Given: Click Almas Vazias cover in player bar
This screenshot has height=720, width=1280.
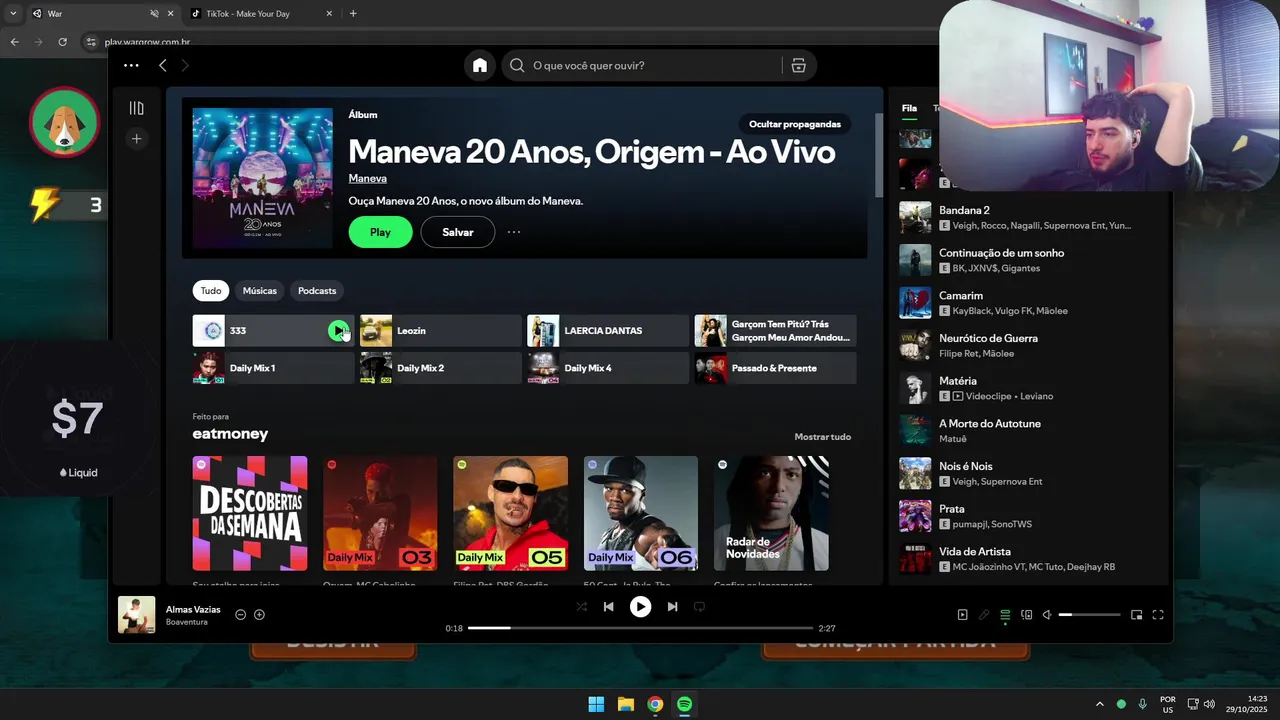Looking at the screenshot, I should (x=137, y=615).
